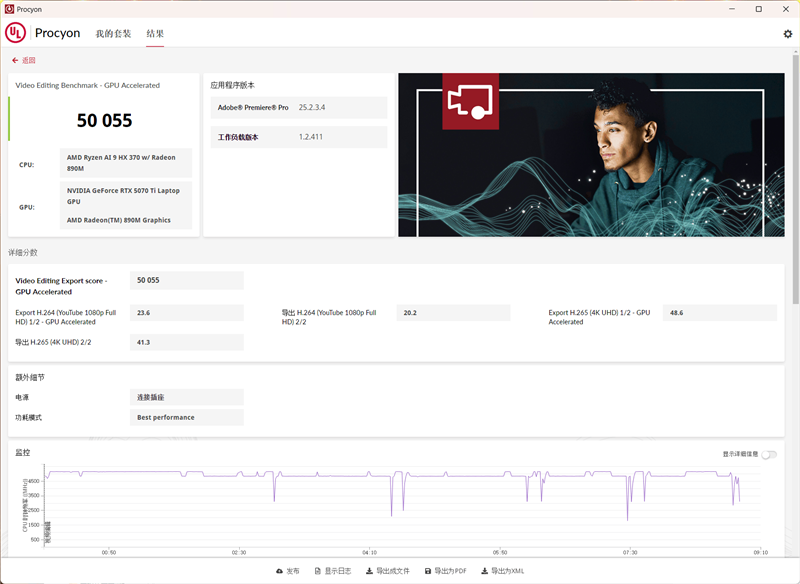Click the UL Procyon logo icon

(15, 33)
